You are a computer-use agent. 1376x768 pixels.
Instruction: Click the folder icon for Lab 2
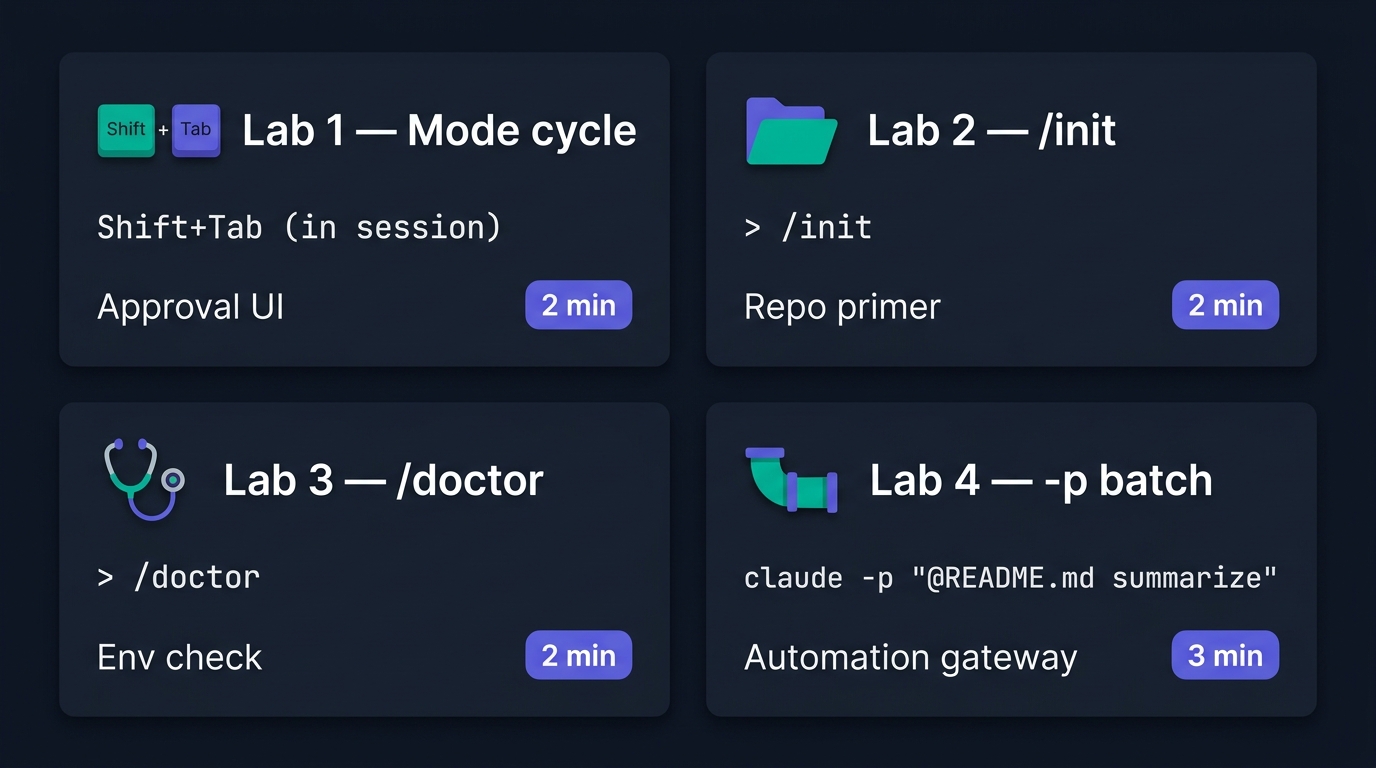coord(791,131)
